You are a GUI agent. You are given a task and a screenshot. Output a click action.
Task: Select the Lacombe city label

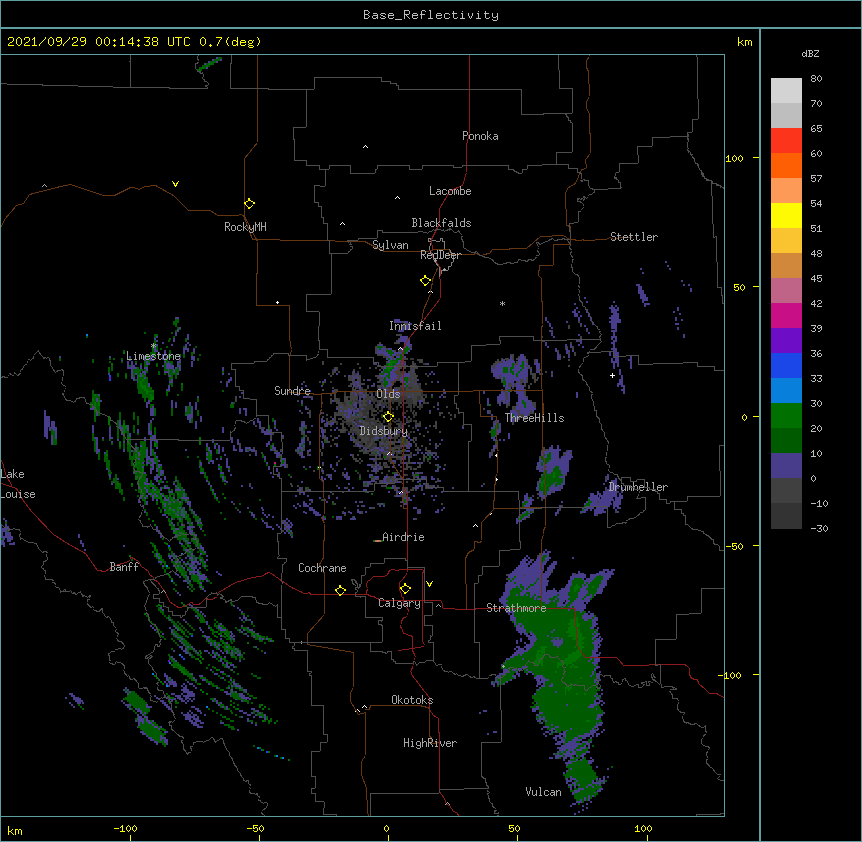point(450,191)
